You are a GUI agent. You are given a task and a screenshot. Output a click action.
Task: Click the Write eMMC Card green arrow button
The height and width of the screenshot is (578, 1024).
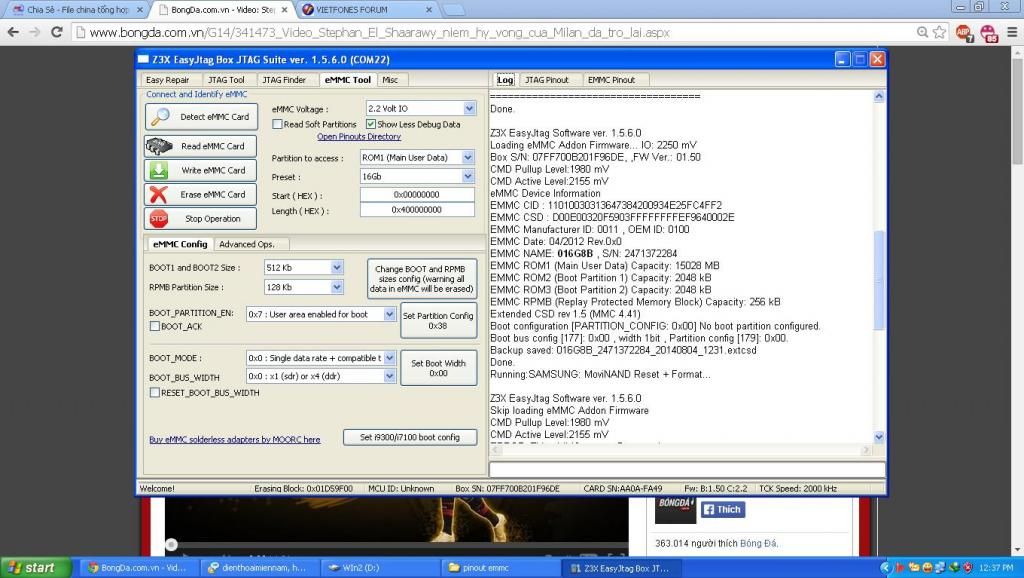(200, 170)
